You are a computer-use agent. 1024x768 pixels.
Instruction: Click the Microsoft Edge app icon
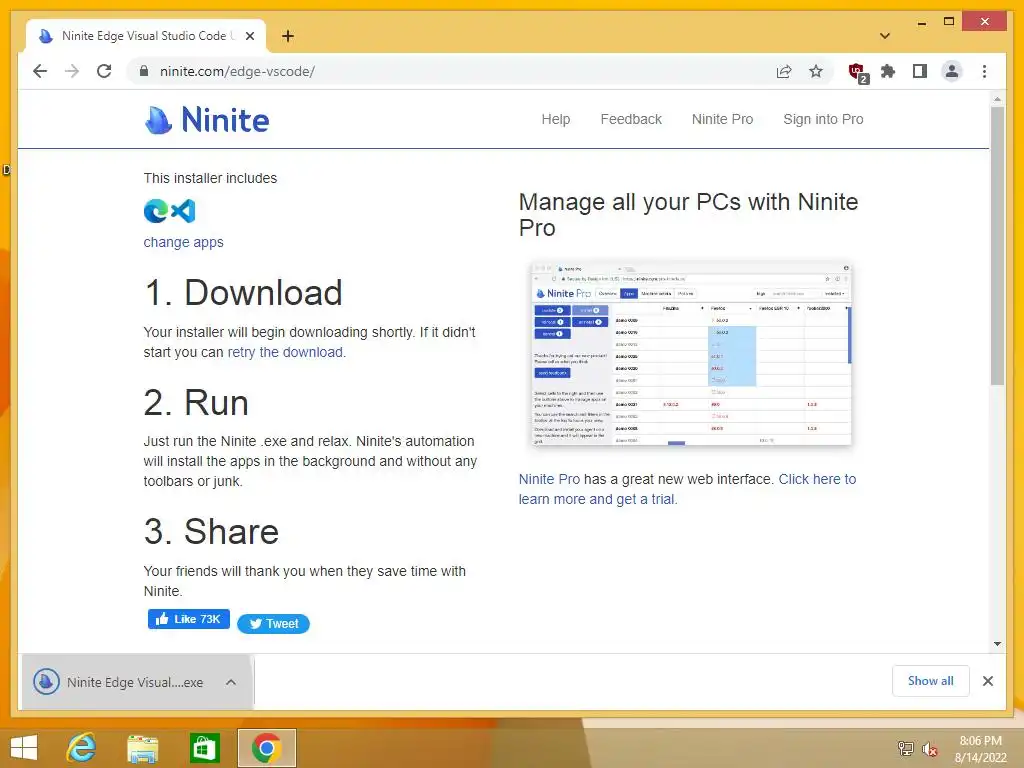coord(156,211)
